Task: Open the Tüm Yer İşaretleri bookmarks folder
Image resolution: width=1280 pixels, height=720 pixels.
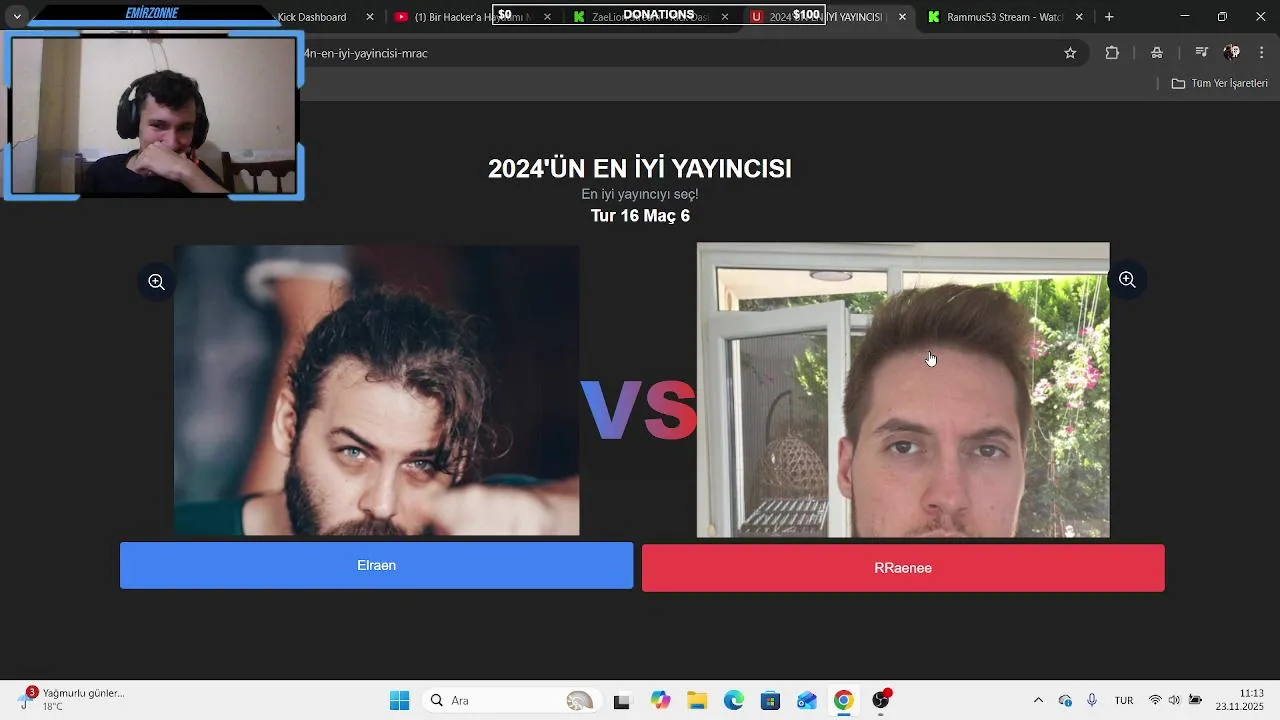Action: click(1220, 83)
